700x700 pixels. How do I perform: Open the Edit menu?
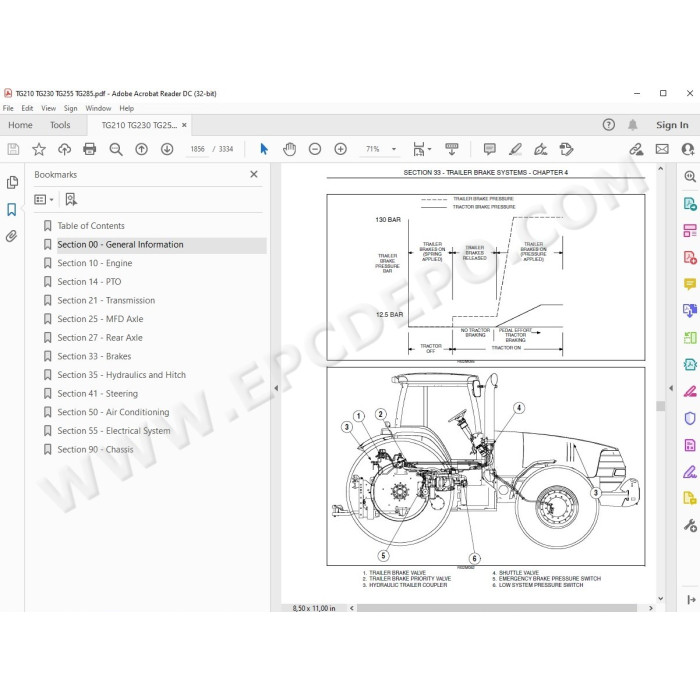click(x=27, y=108)
